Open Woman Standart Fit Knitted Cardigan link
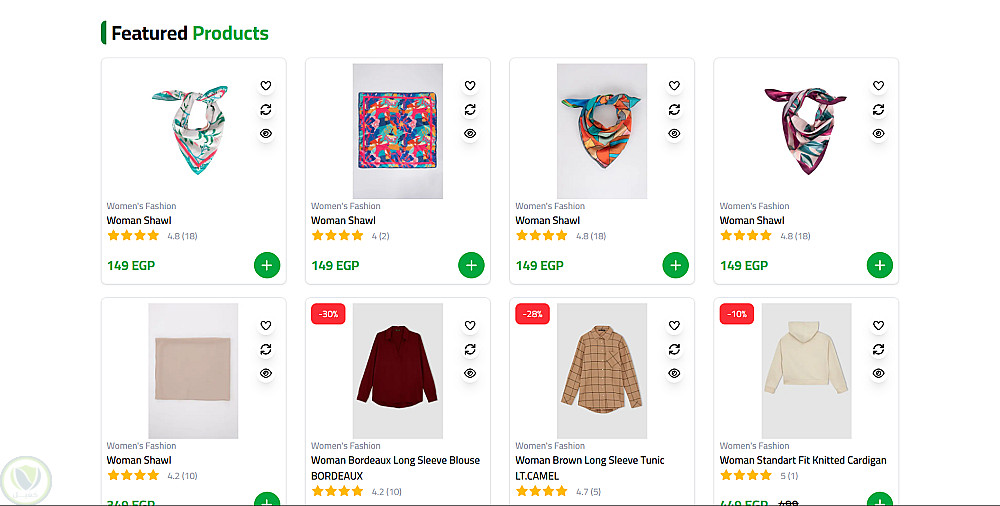1000x506 pixels. (802, 461)
